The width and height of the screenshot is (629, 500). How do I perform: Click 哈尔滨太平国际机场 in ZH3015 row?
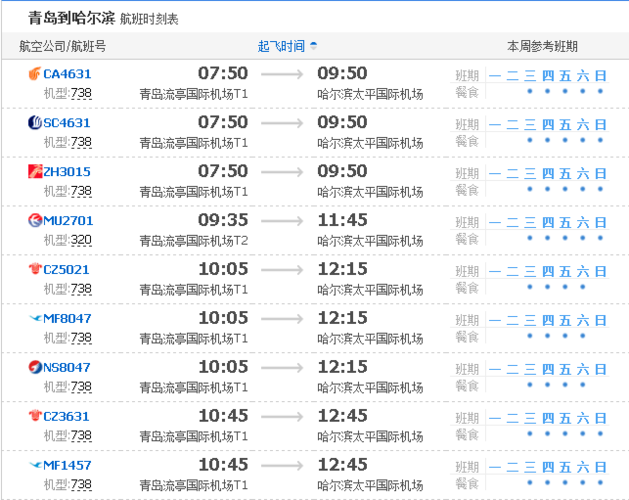370,192
